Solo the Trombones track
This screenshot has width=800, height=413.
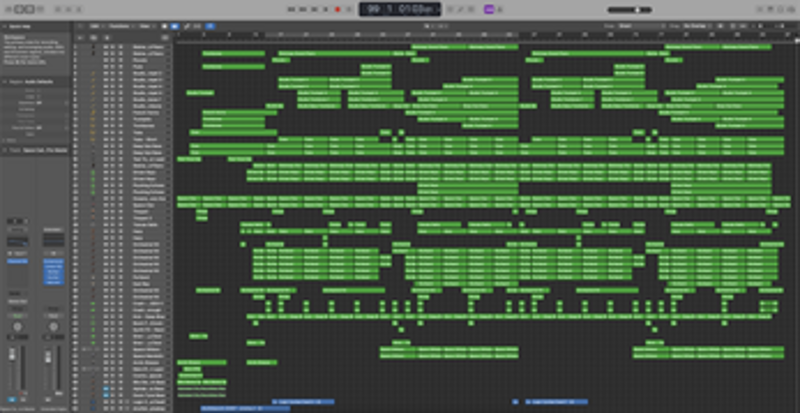point(113,126)
